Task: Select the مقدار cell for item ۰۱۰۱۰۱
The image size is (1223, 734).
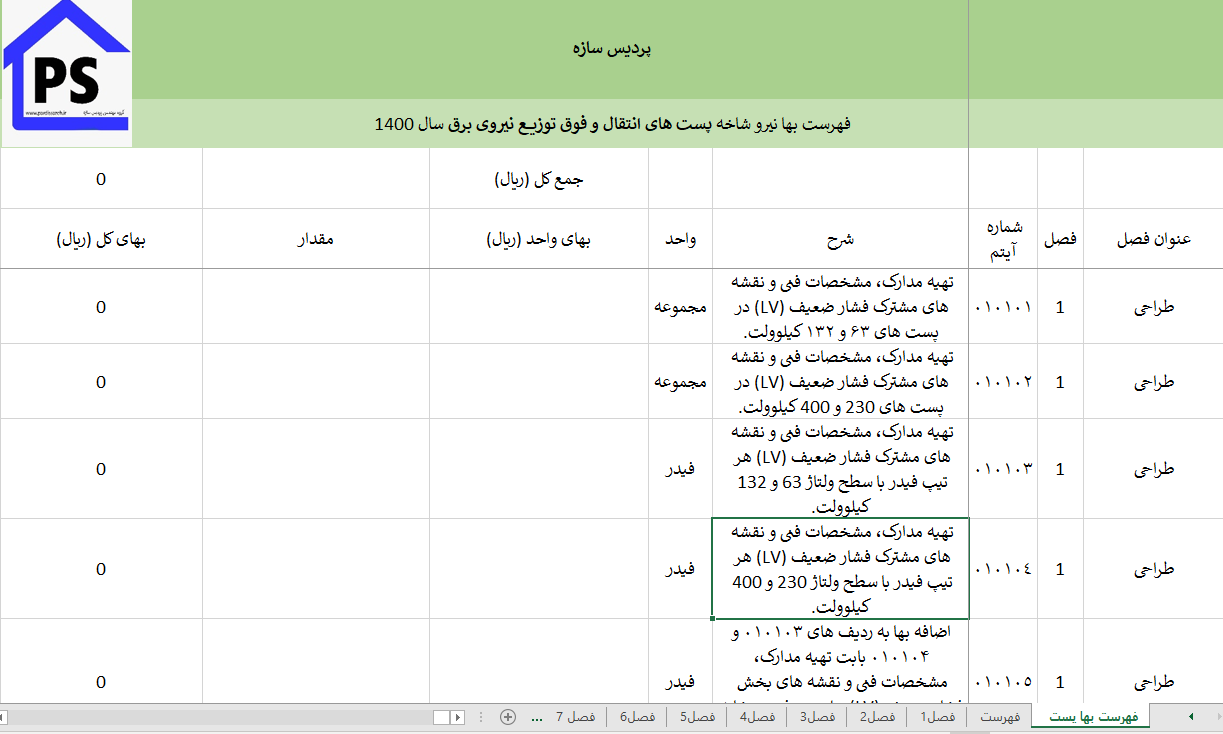Action: (x=315, y=307)
